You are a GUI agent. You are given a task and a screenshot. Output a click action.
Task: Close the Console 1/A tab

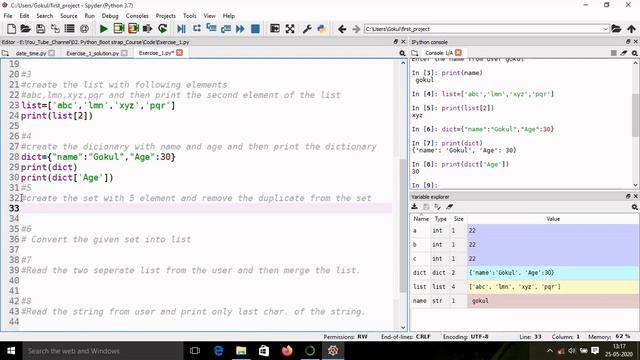[458, 53]
